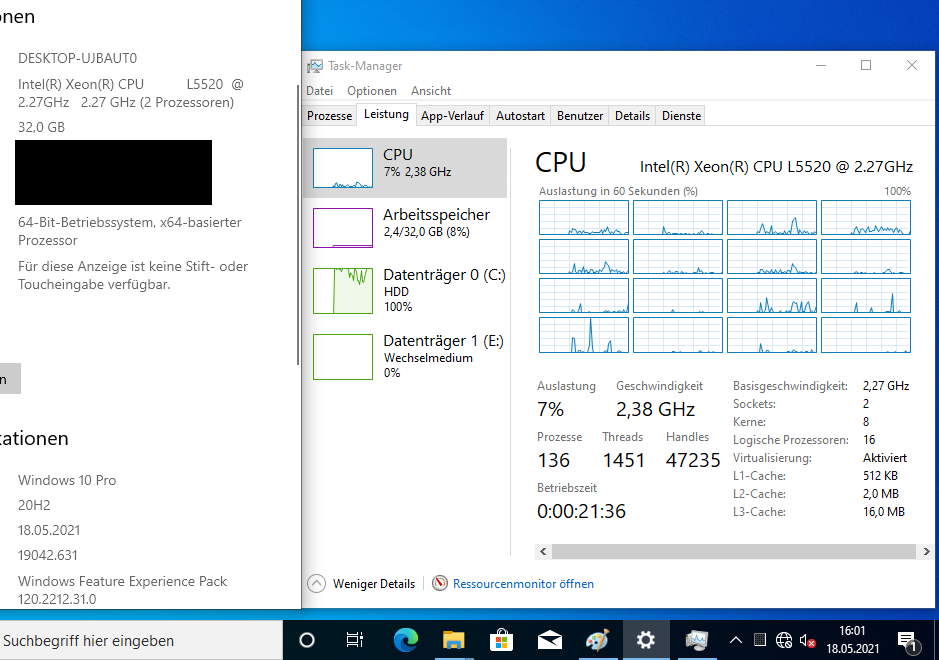Select the Arbeitsspeicher performance entry

tap(405, 228)
